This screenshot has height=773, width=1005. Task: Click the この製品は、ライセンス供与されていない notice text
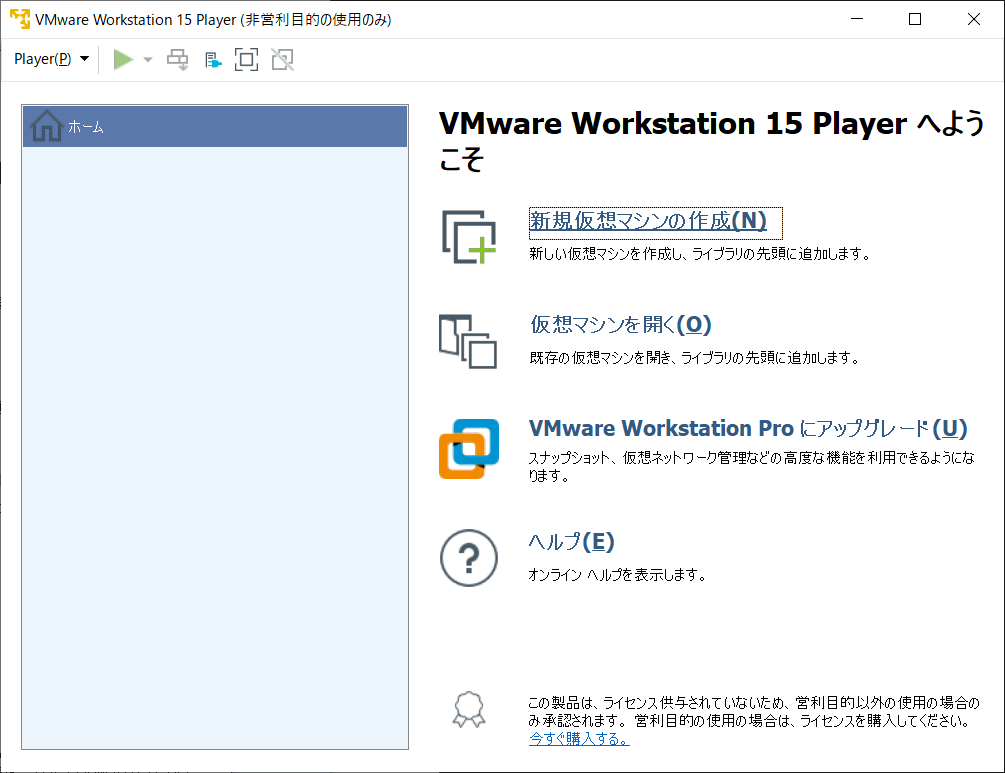tap(754, 711)
